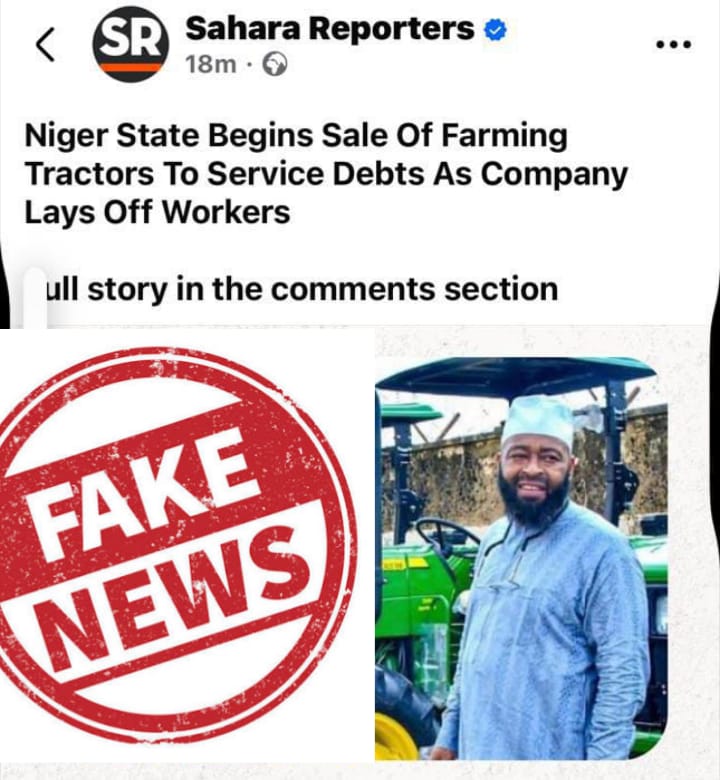The image size is (720, 780).
Task: Open the red Fake News stamp image
Action: [x=179, y=545]
